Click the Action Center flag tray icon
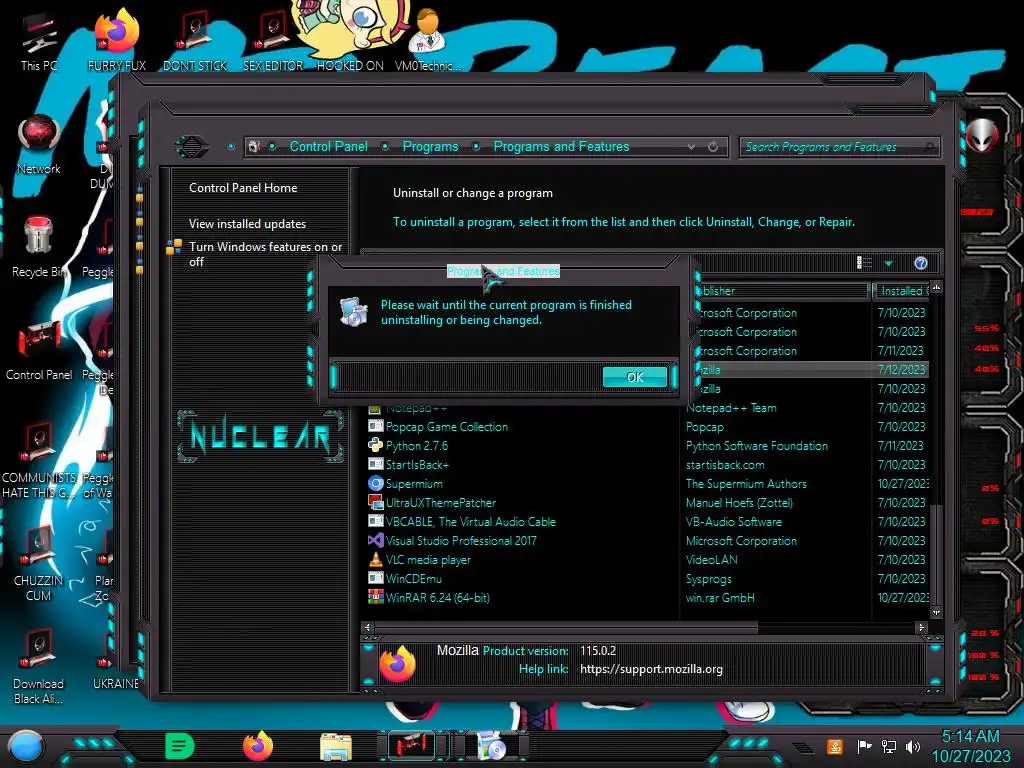This screenshot has width=1024, height=768. tap(864, 746)
